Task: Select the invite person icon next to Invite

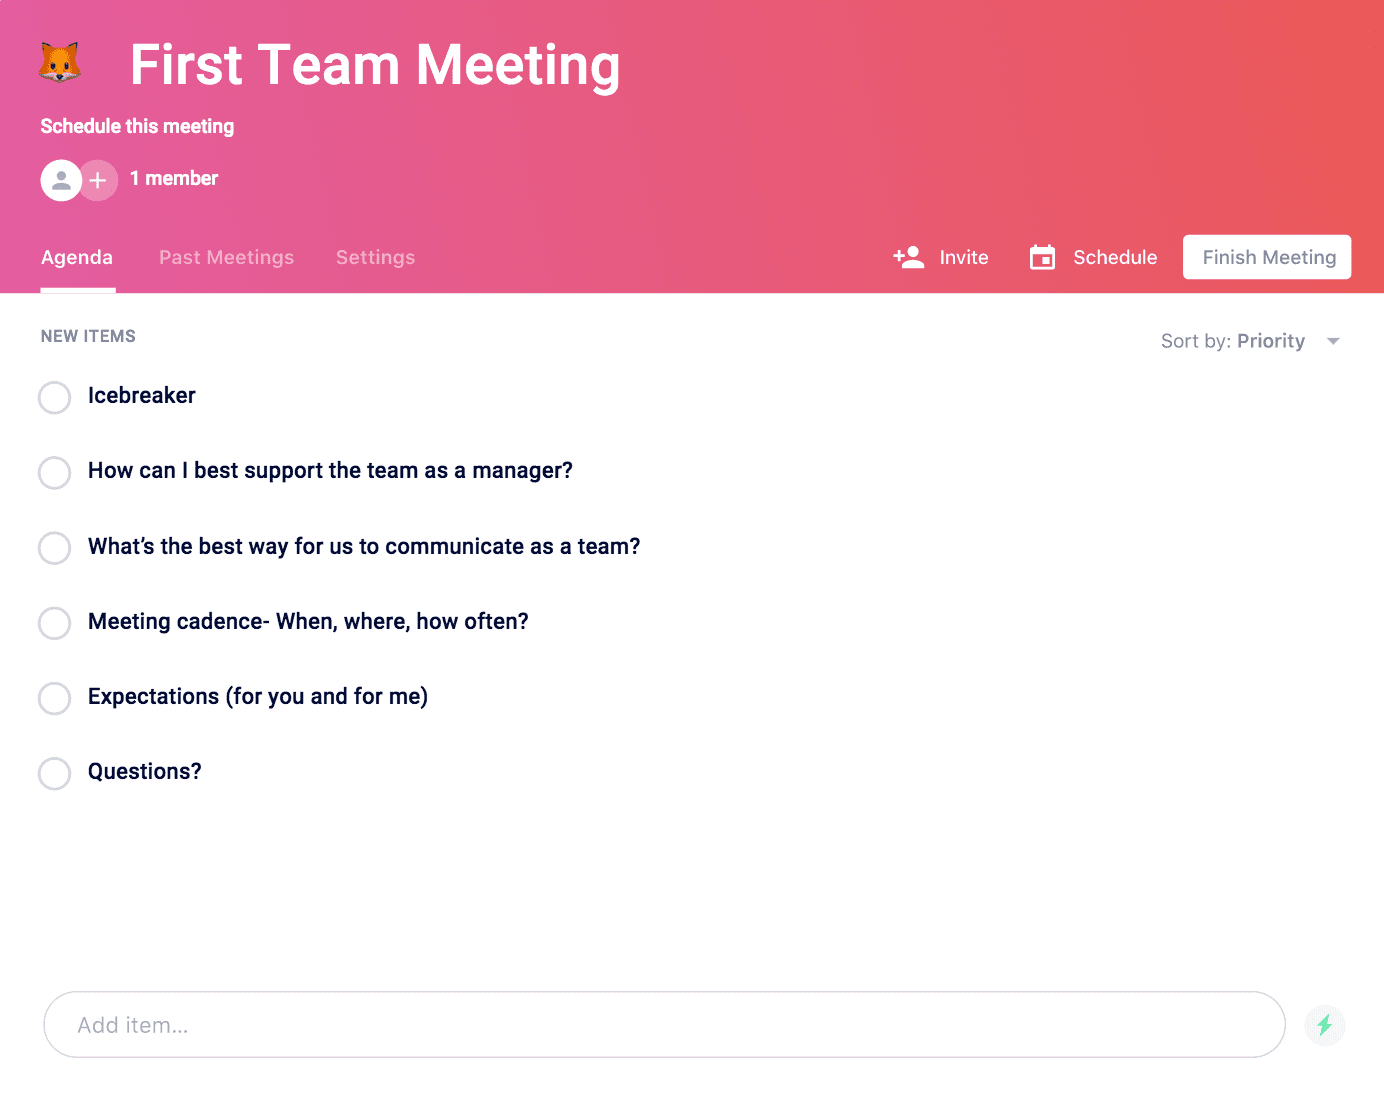Action: point(908,257)
